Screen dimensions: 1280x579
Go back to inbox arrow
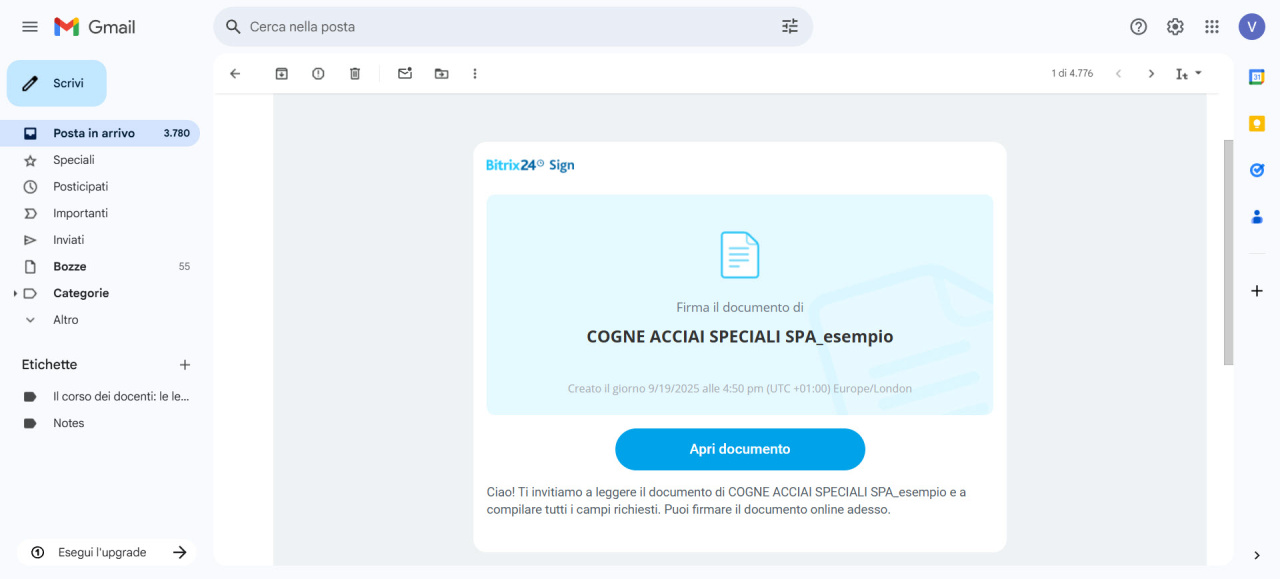click(235, 74)
